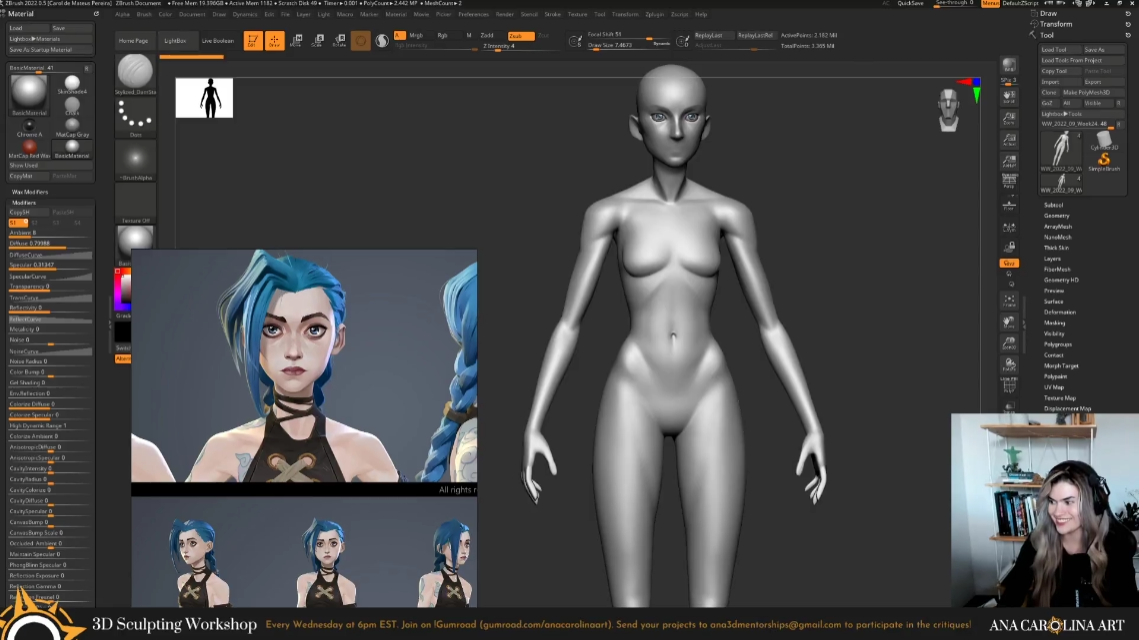Viewport: 1139px width, 640px height.
Task: Select the BasicMaterial sphere
Action: coord(29,93)
